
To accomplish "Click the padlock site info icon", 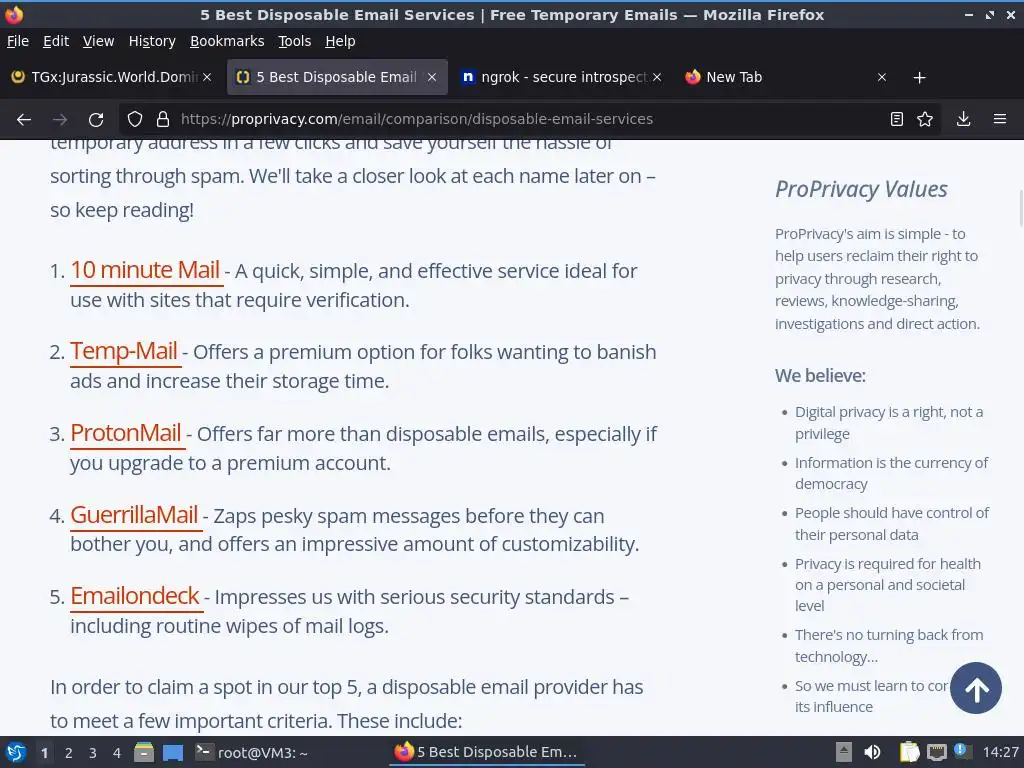I will tap(163, 119).
